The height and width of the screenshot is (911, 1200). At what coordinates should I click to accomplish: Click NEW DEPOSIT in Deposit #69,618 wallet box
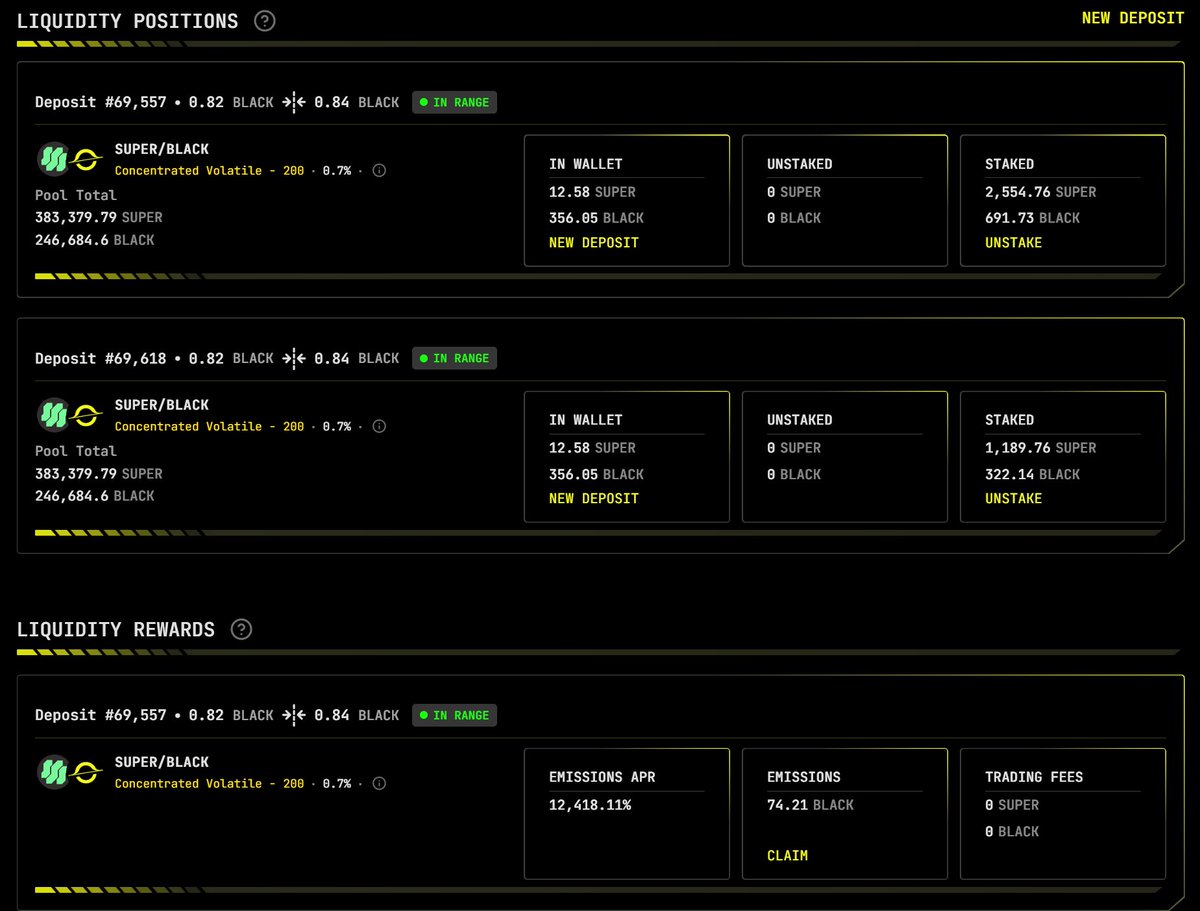tap(594, 499)
